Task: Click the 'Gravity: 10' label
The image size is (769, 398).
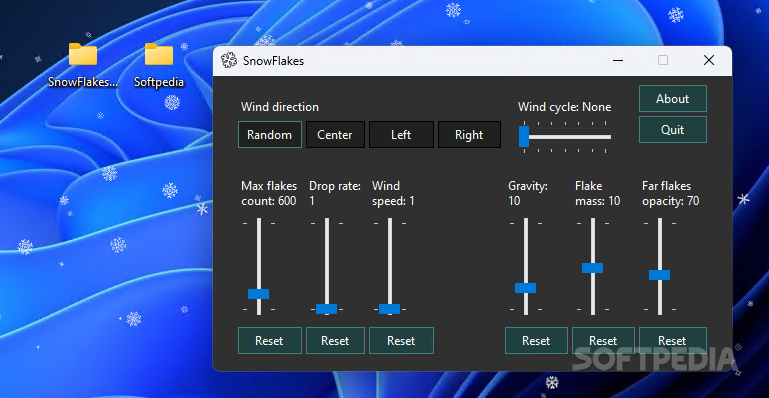Action: [528, 194]
